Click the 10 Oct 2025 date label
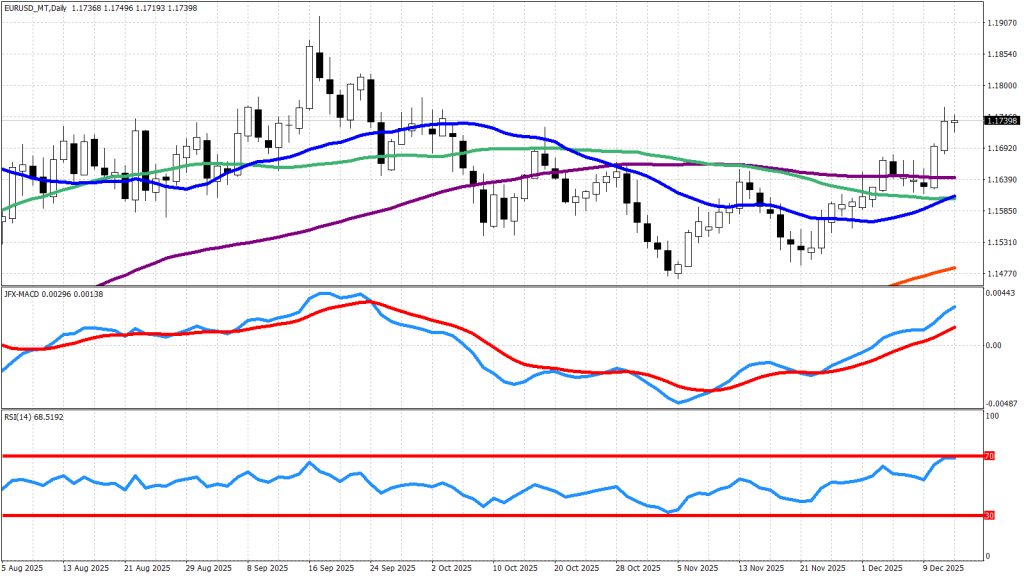The image size is (1024, 576). coord(513,567)
